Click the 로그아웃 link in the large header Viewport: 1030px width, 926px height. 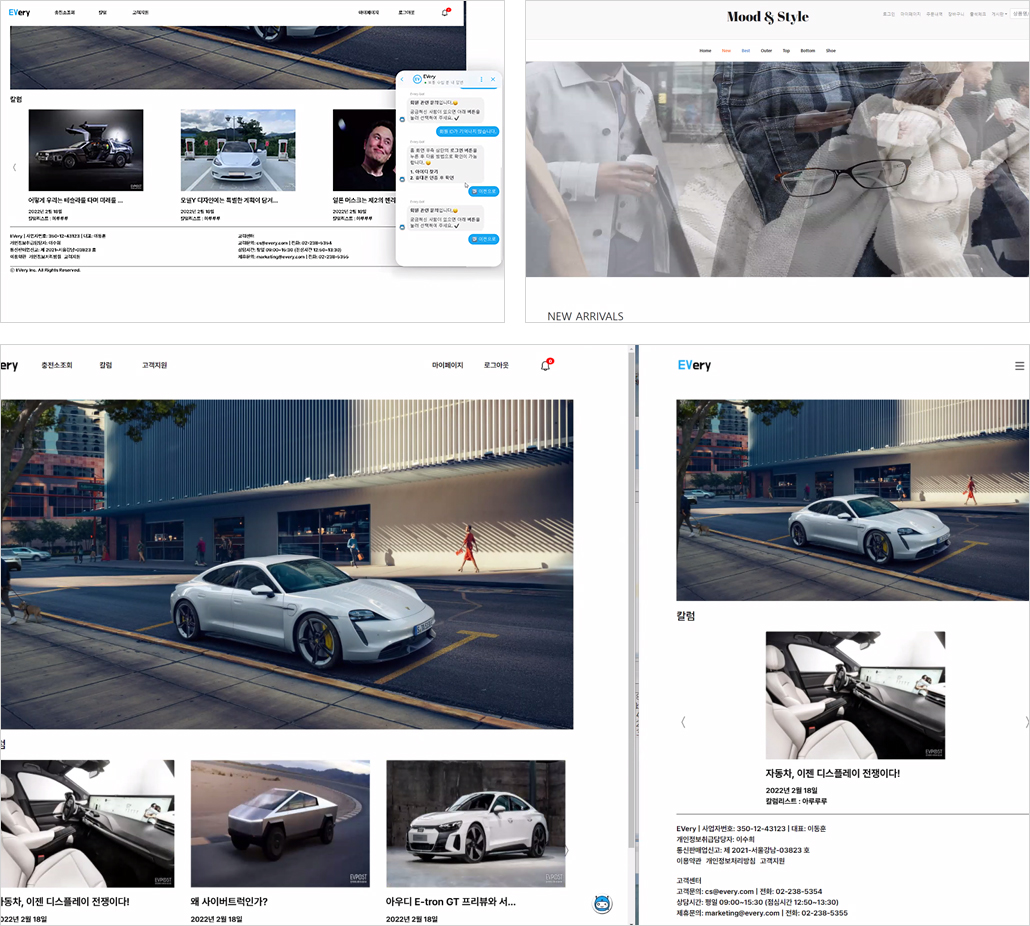496,365
